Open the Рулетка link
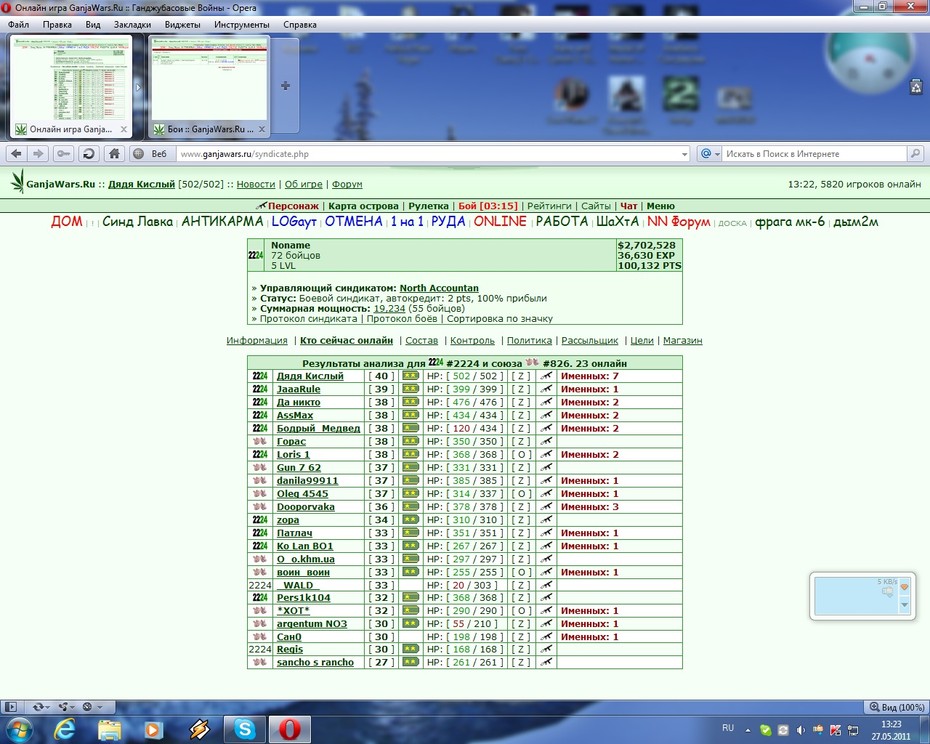The height and width of the screenshot is (744, 930). tap(428, 206)
